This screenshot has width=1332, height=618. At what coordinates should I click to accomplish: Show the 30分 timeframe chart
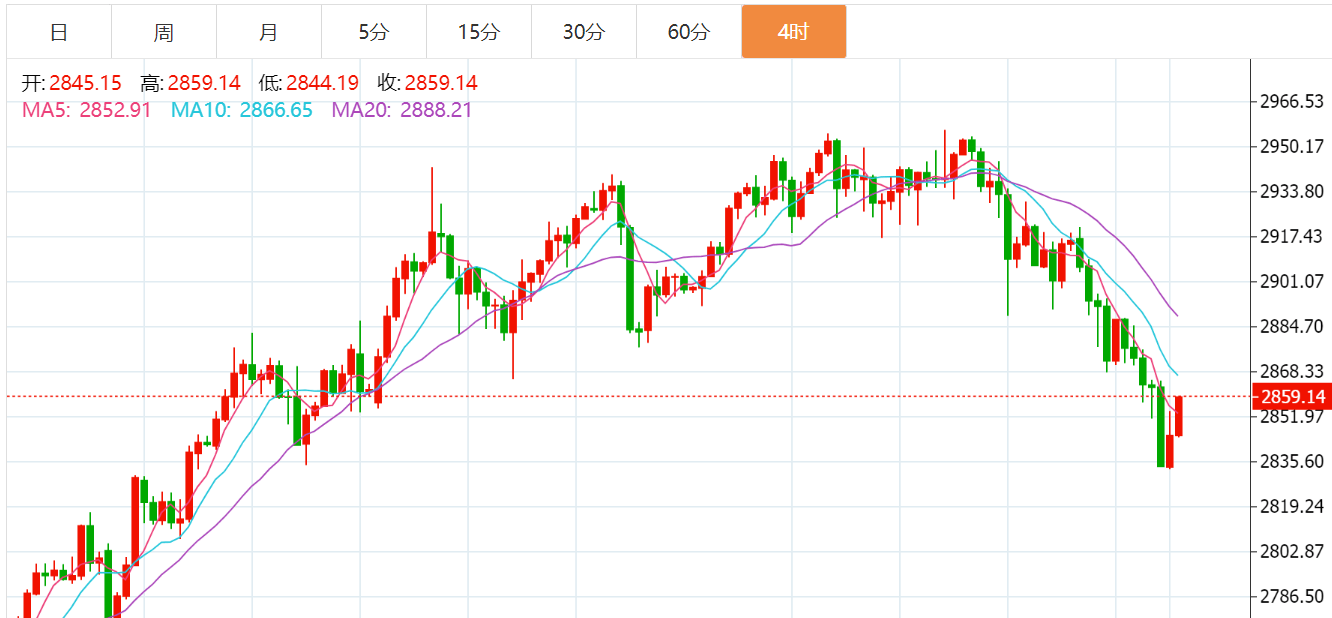(x=583, y=32)
